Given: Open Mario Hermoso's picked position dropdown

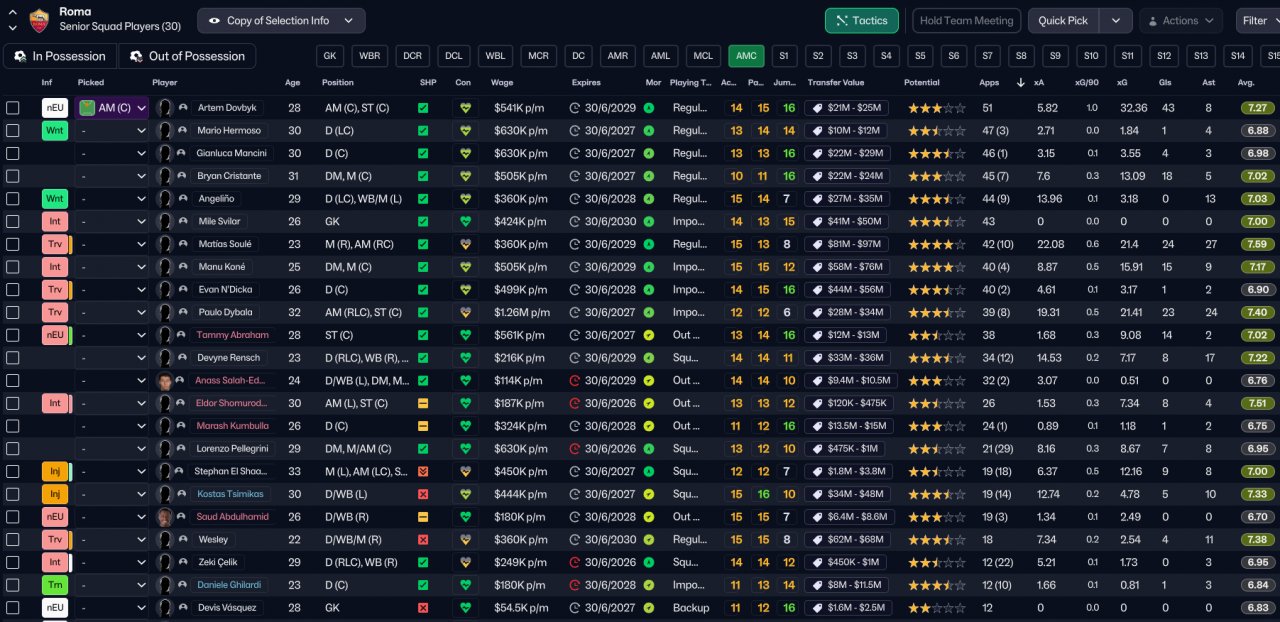Looking at the screenshot, I should point(112,130).
